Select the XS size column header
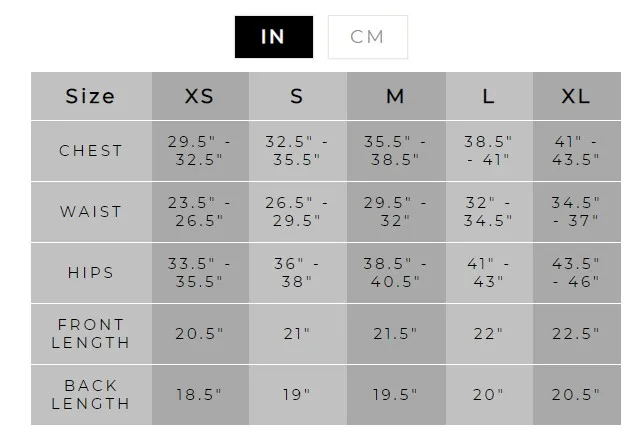Image resolution: width=635 pixels, height=438 pixels. point(200,96)
